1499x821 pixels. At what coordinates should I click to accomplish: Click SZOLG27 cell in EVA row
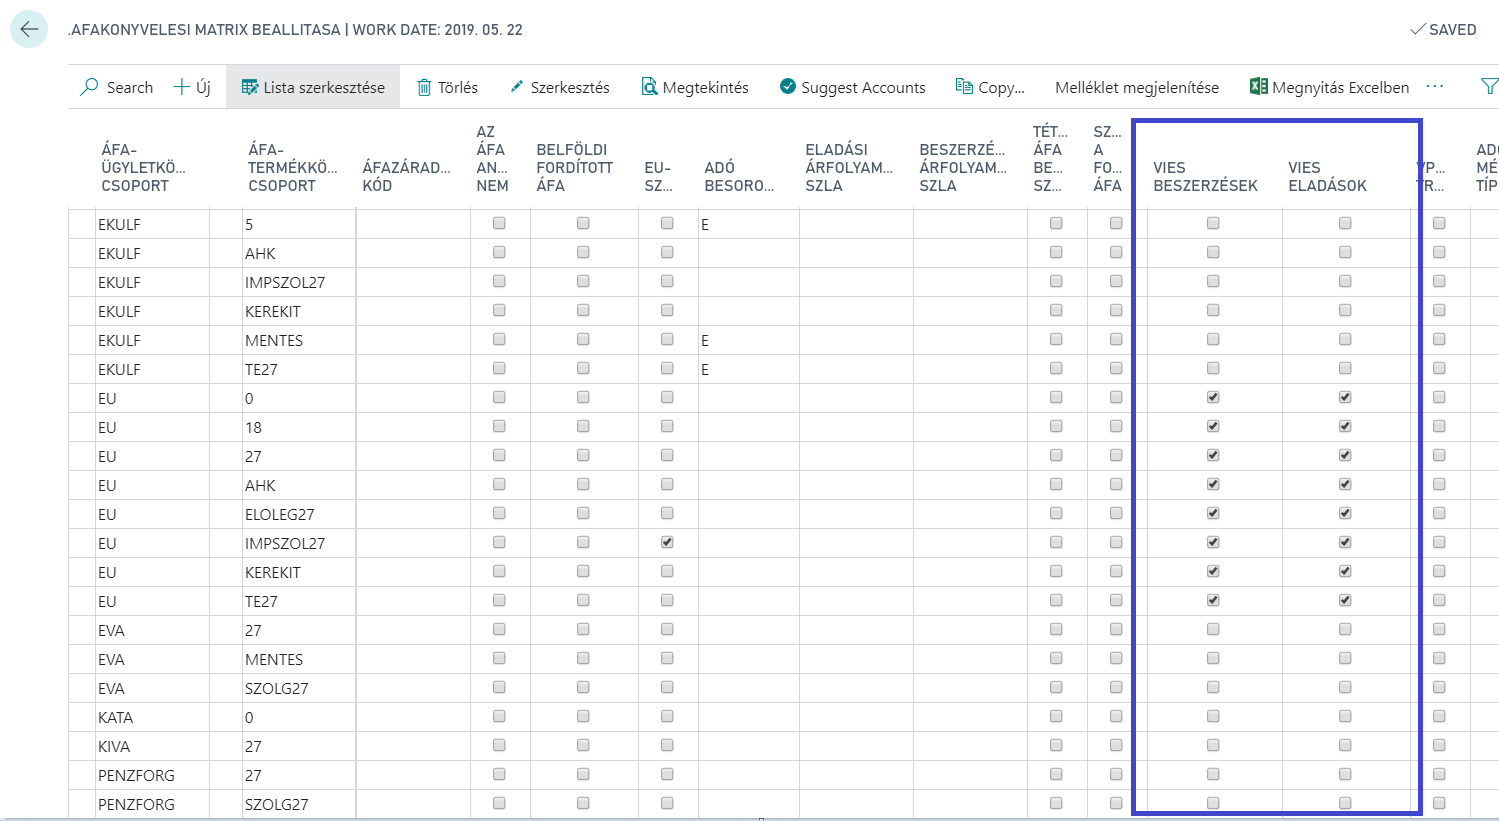pos(298,688)
